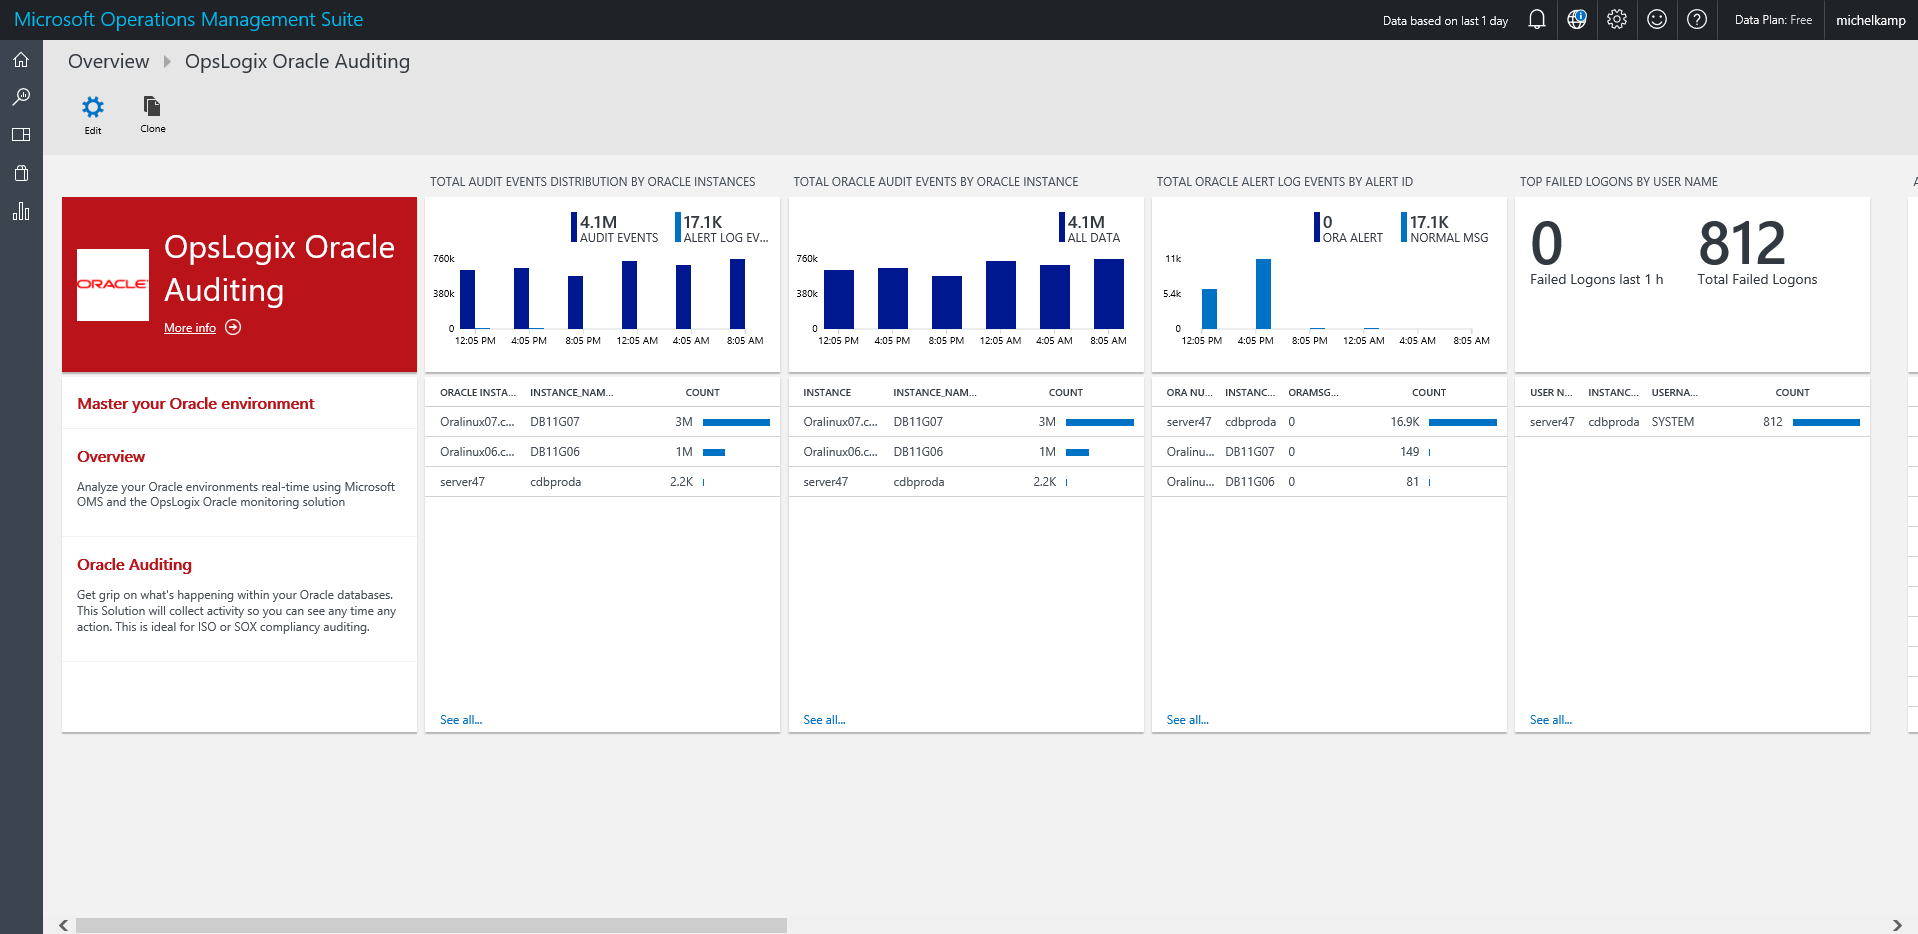This screenshot has width=1918, height=934.
Task: Click the Clone icon
Action: [152, 106]
